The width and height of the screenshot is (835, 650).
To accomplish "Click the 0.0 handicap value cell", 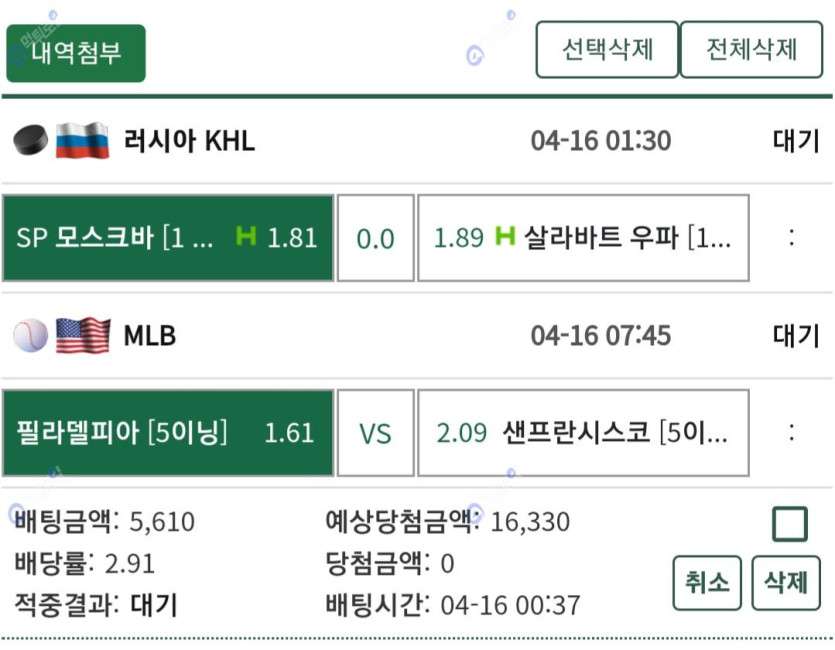I will click(x=375, y=238).
